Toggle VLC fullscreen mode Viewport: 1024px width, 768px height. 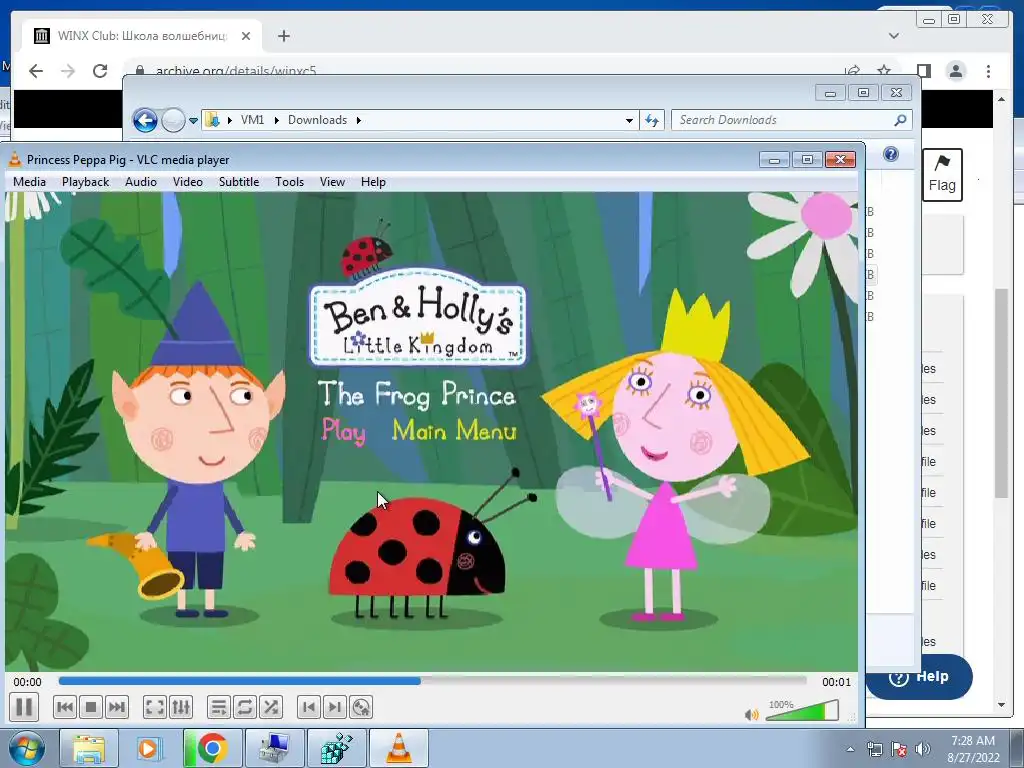155,707
